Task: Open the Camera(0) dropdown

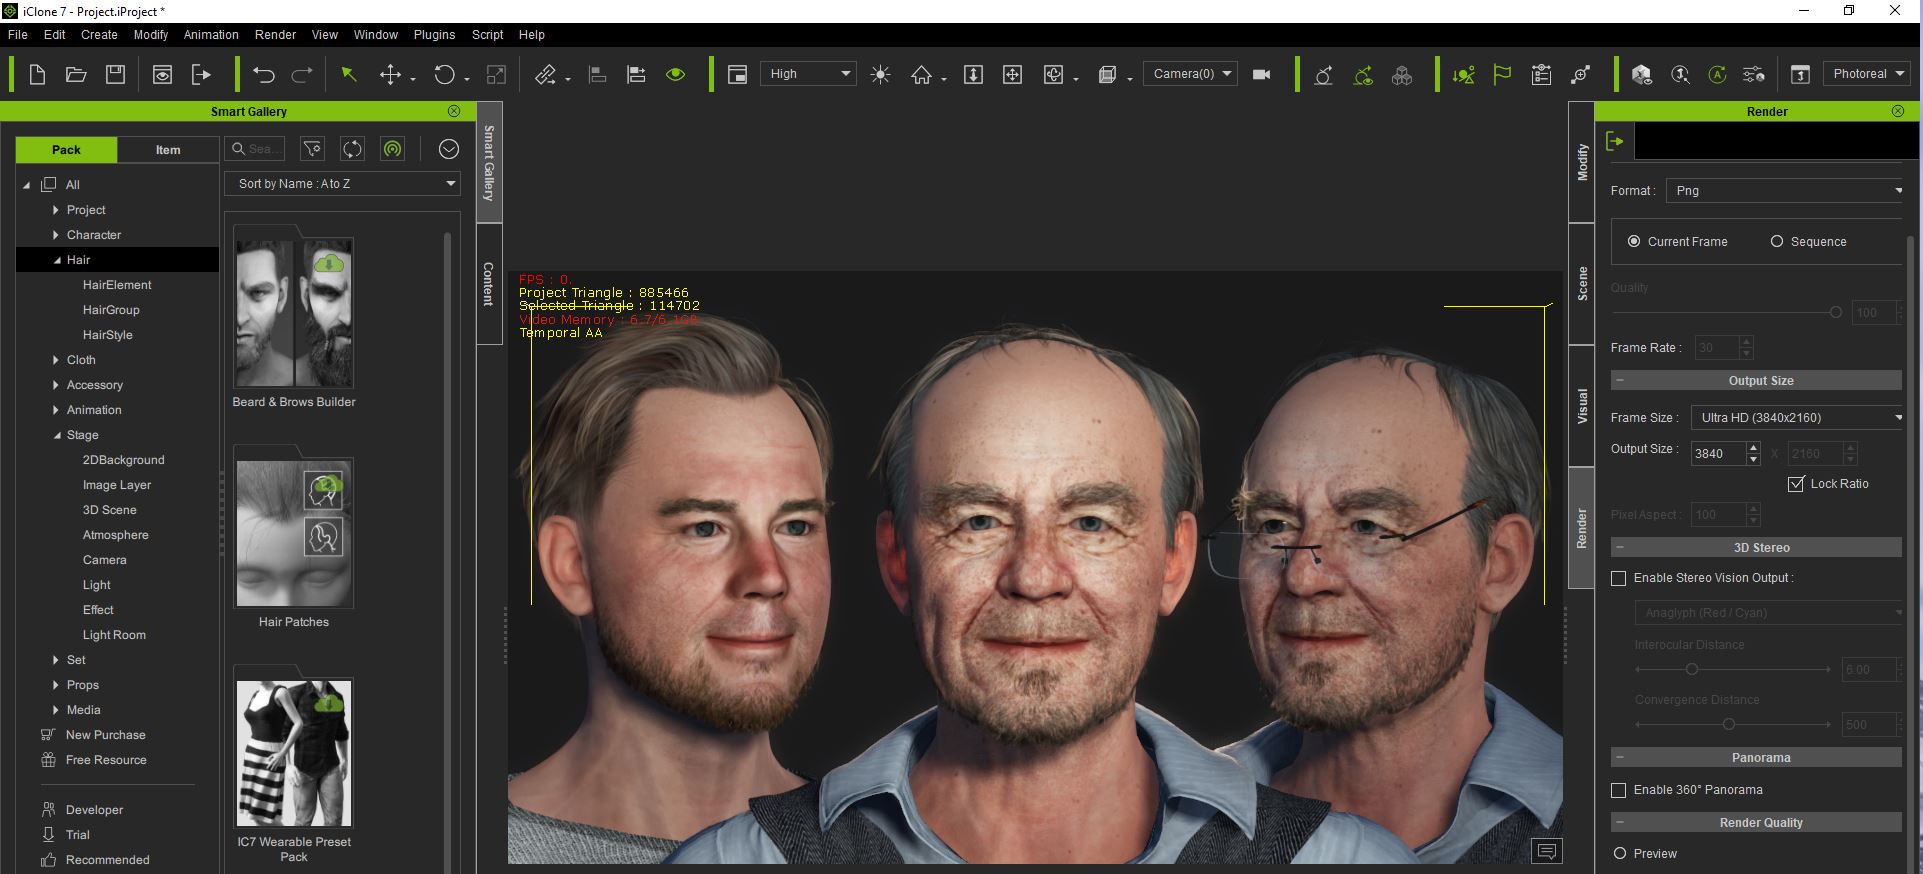Action: tap(1190, 74)
